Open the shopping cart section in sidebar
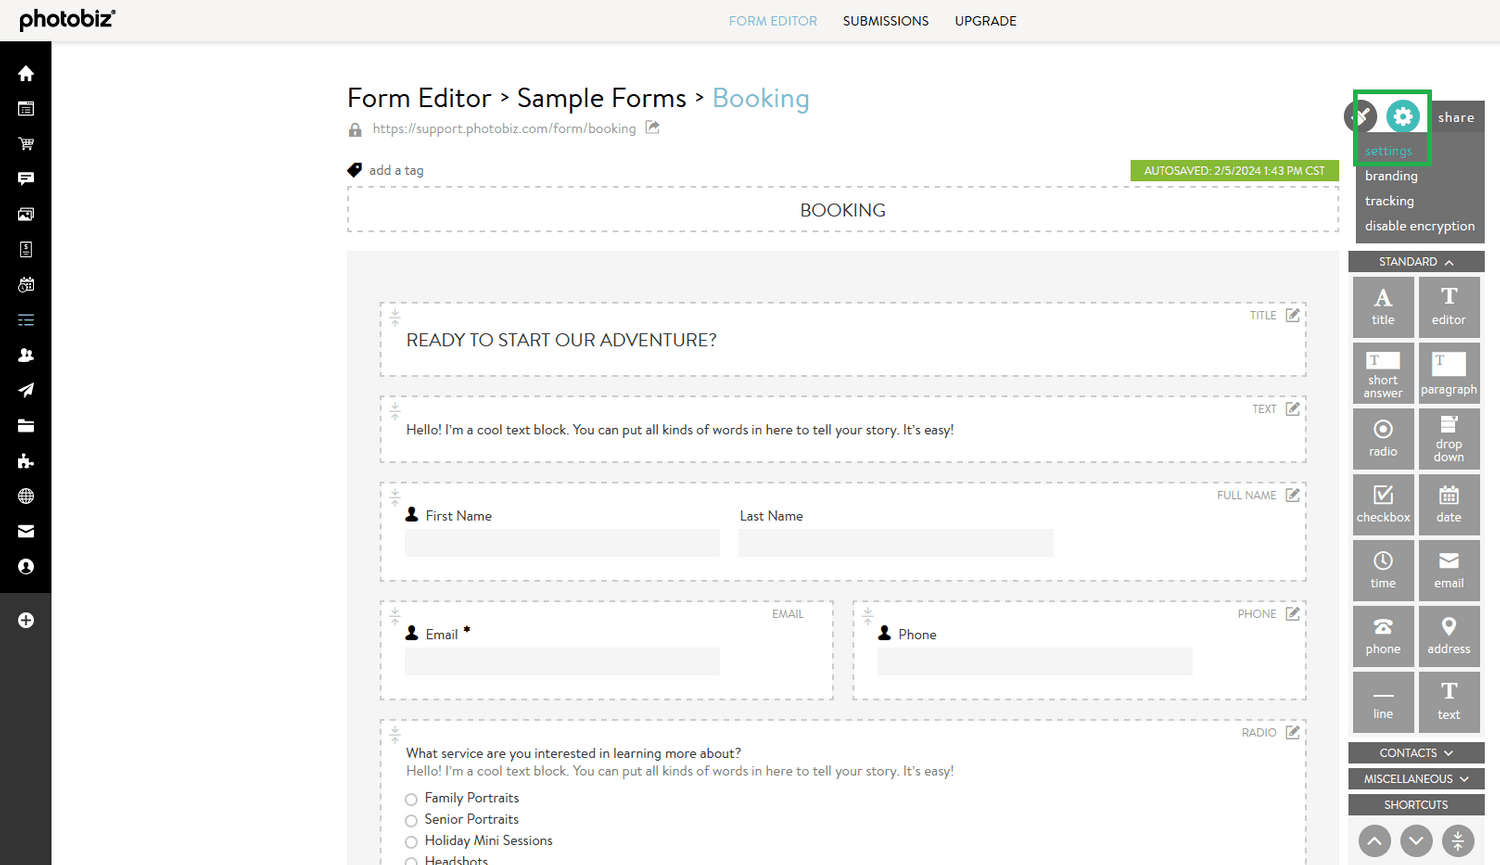This screenshot has width=1500, height=865. coord(25,143)
